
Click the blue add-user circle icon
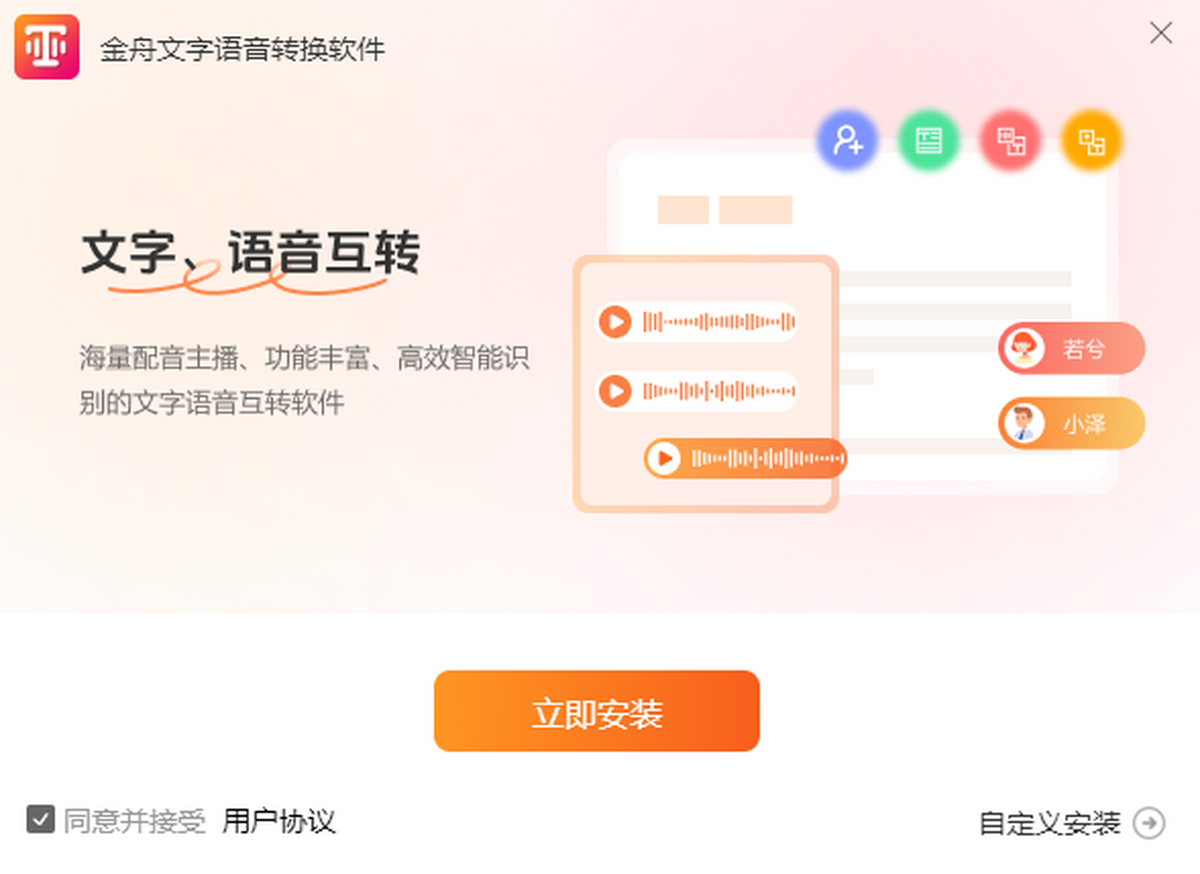click(x=847, y=140)
